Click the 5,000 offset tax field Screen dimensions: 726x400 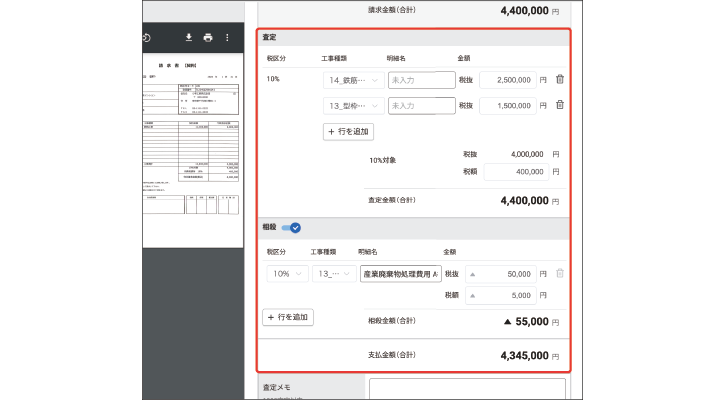pyautogui.click(x=501, y=295)
